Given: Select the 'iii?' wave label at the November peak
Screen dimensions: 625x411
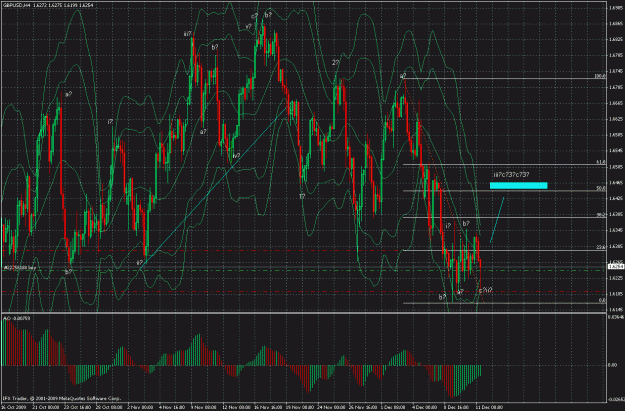Looking at the screenshot, I should point(187,34).
